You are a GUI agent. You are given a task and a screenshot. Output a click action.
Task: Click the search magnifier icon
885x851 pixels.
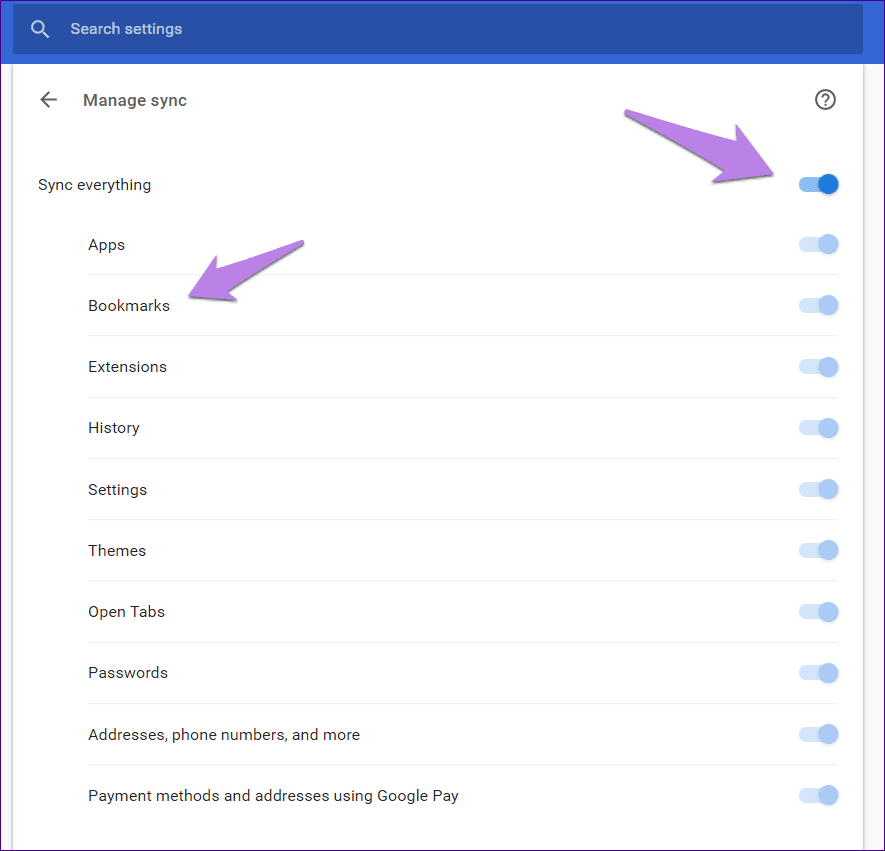pos(40,29)
